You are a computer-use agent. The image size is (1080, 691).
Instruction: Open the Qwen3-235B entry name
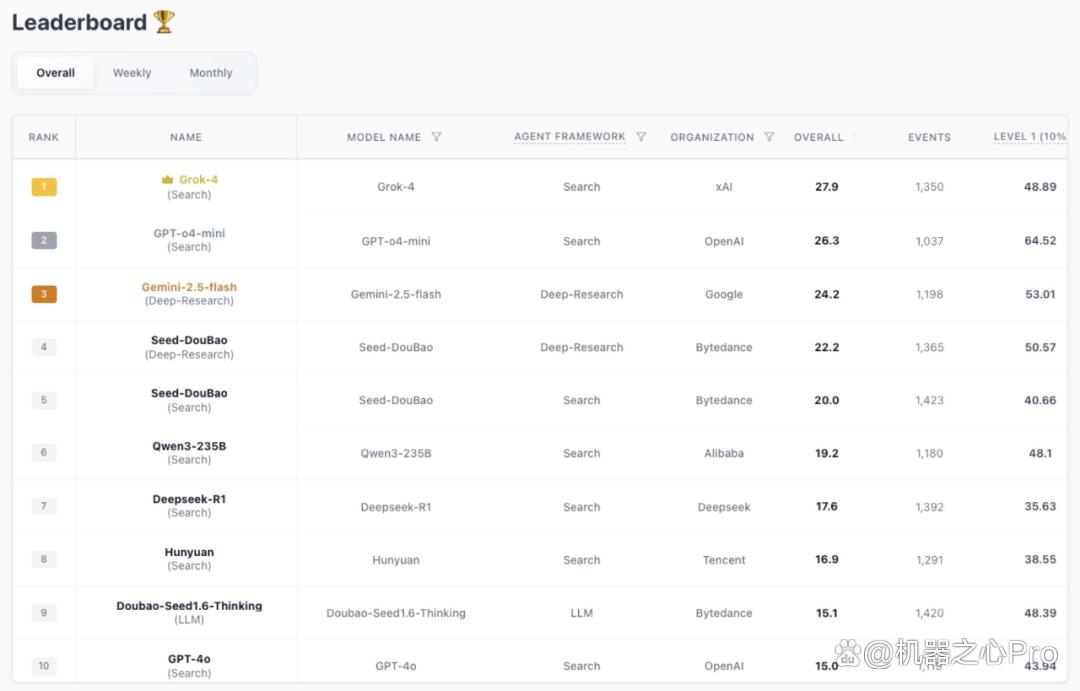[x=189, y=446]
